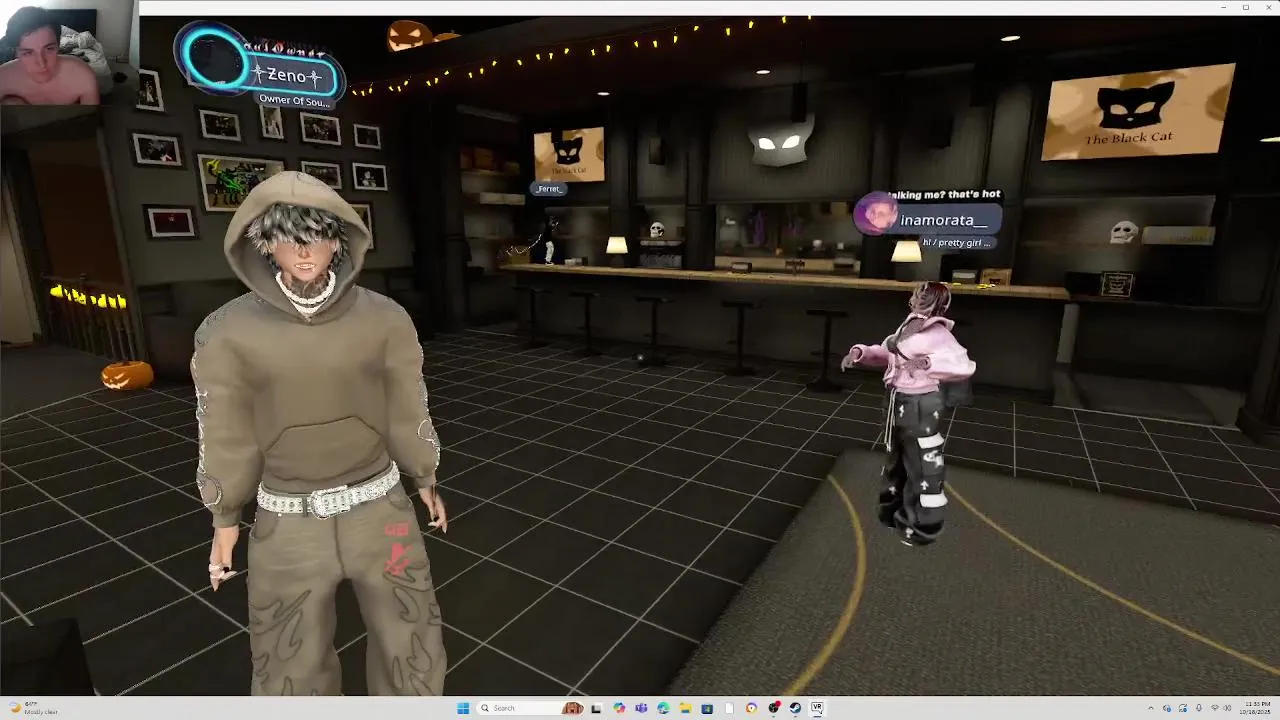Click the 'aking me? that's hot' chat bubble
This screenshot has width=1280, height=720.
pos(945,194)
